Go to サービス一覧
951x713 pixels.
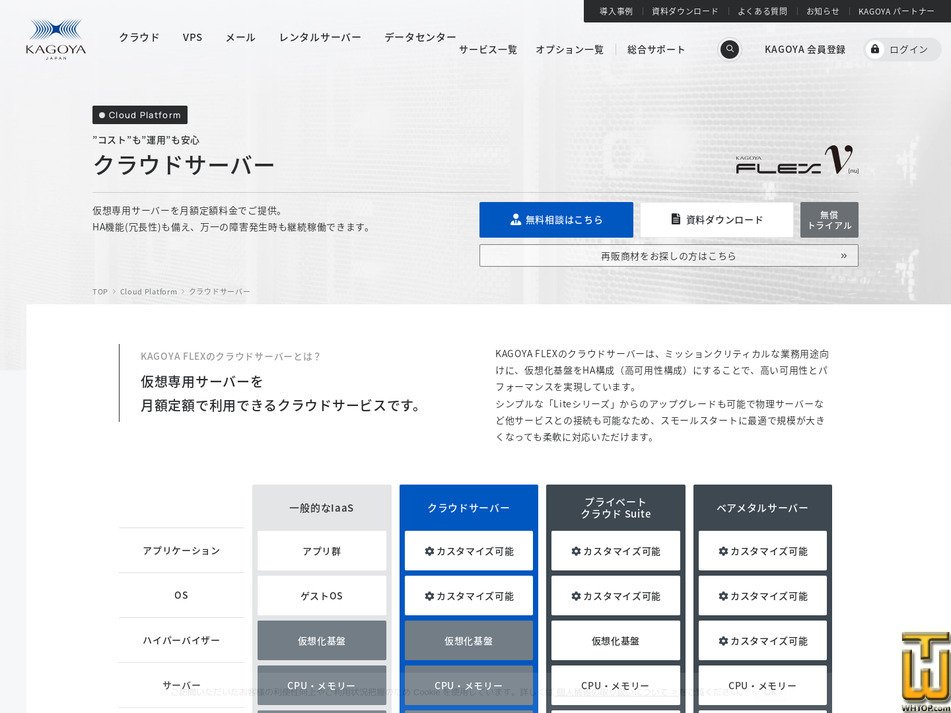(x=488, y=50)
